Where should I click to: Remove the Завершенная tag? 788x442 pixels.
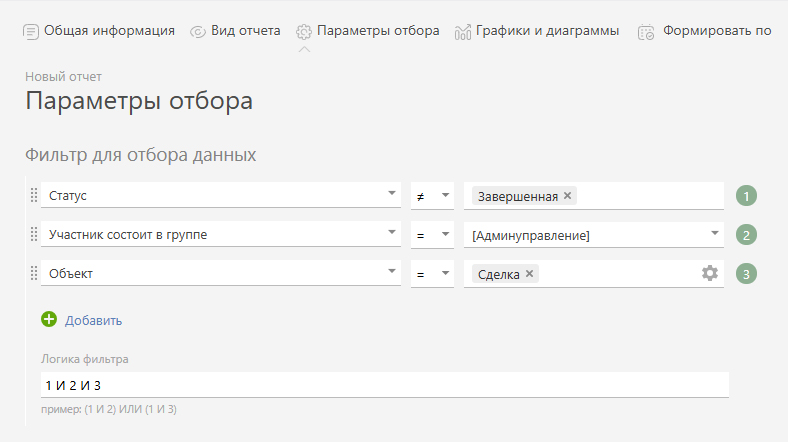pos(567,195)
